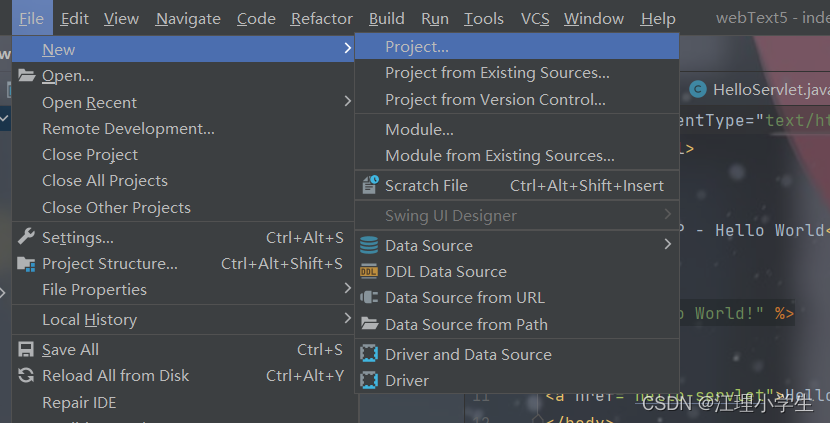Click the Scratch File icon
This screenshot has height=423, width=830.
368,185
